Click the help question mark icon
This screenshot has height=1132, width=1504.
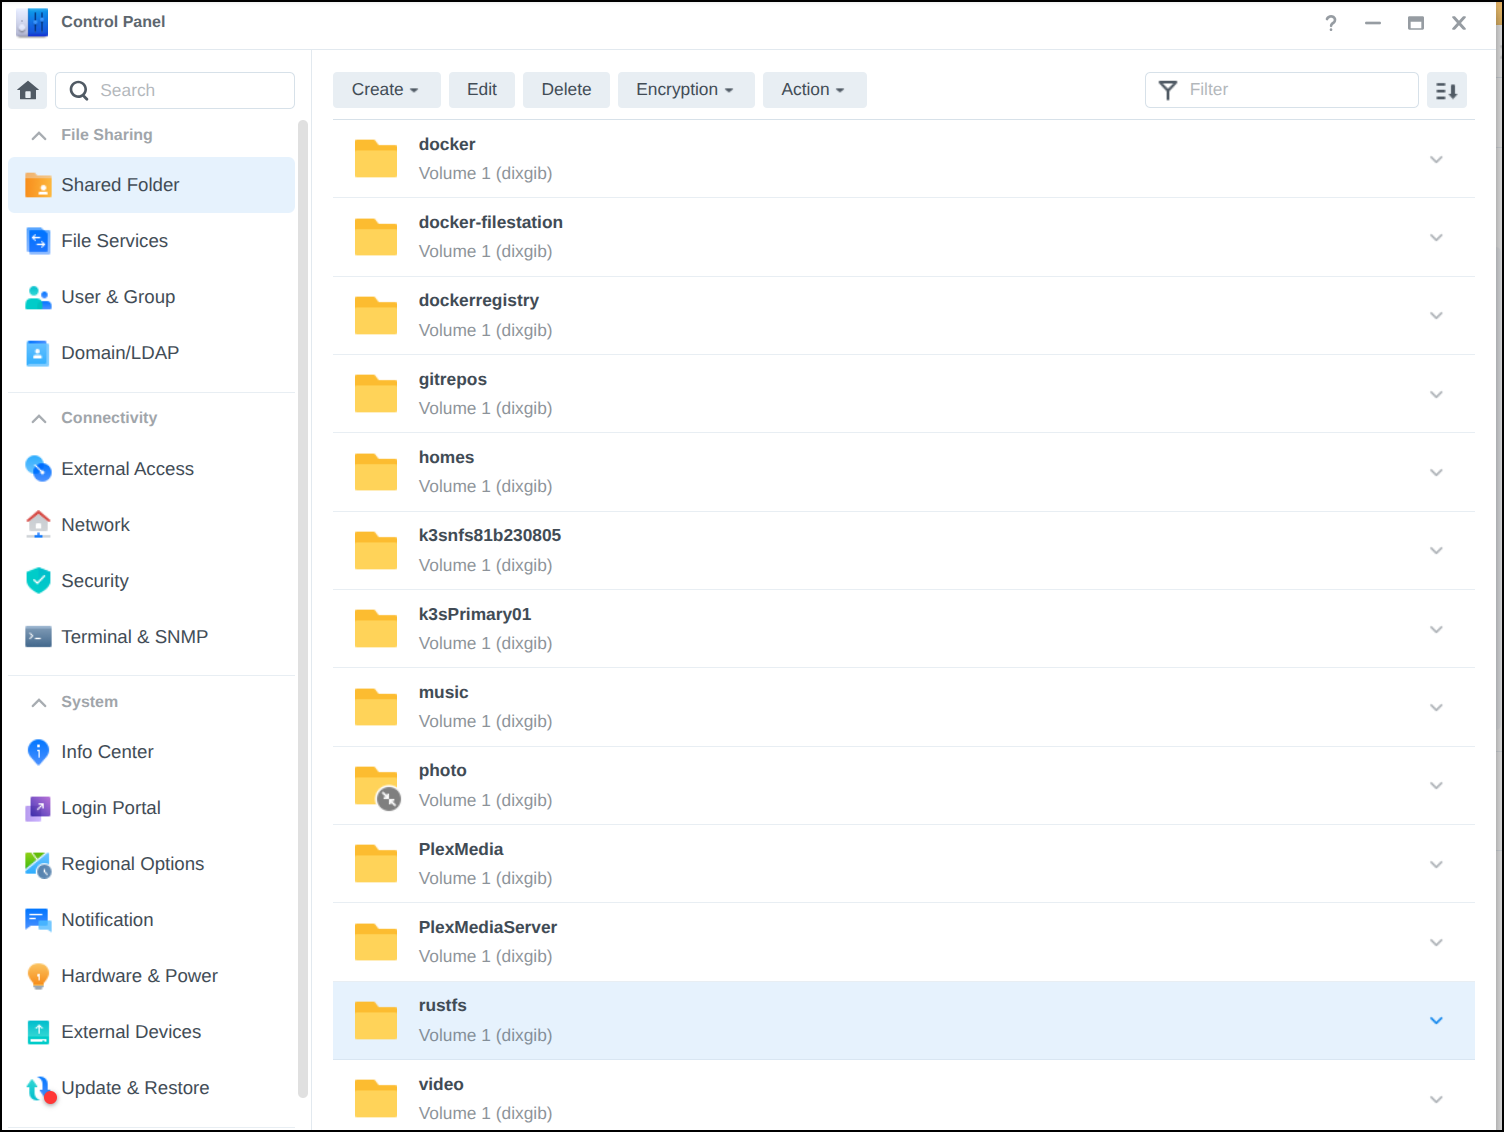click(x=1330, y=23)
